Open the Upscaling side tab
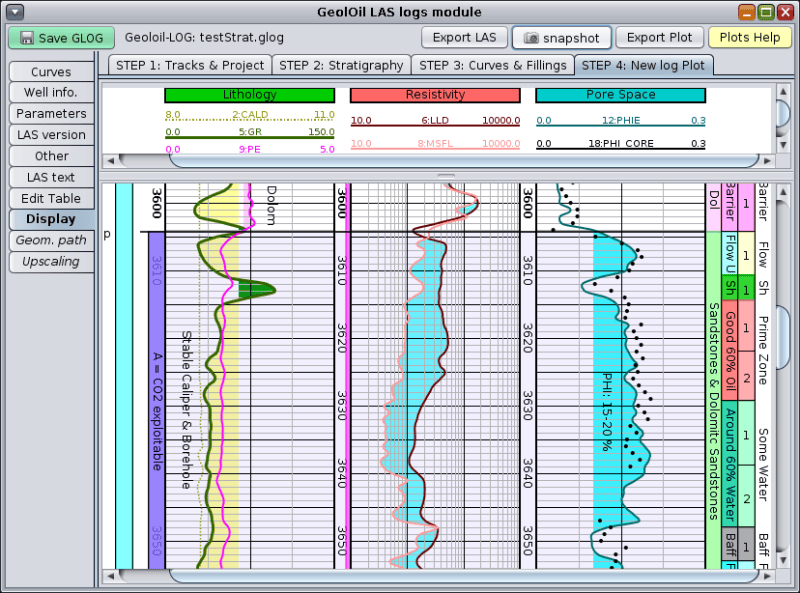This screenshot has width=800, height=593. 51,262
